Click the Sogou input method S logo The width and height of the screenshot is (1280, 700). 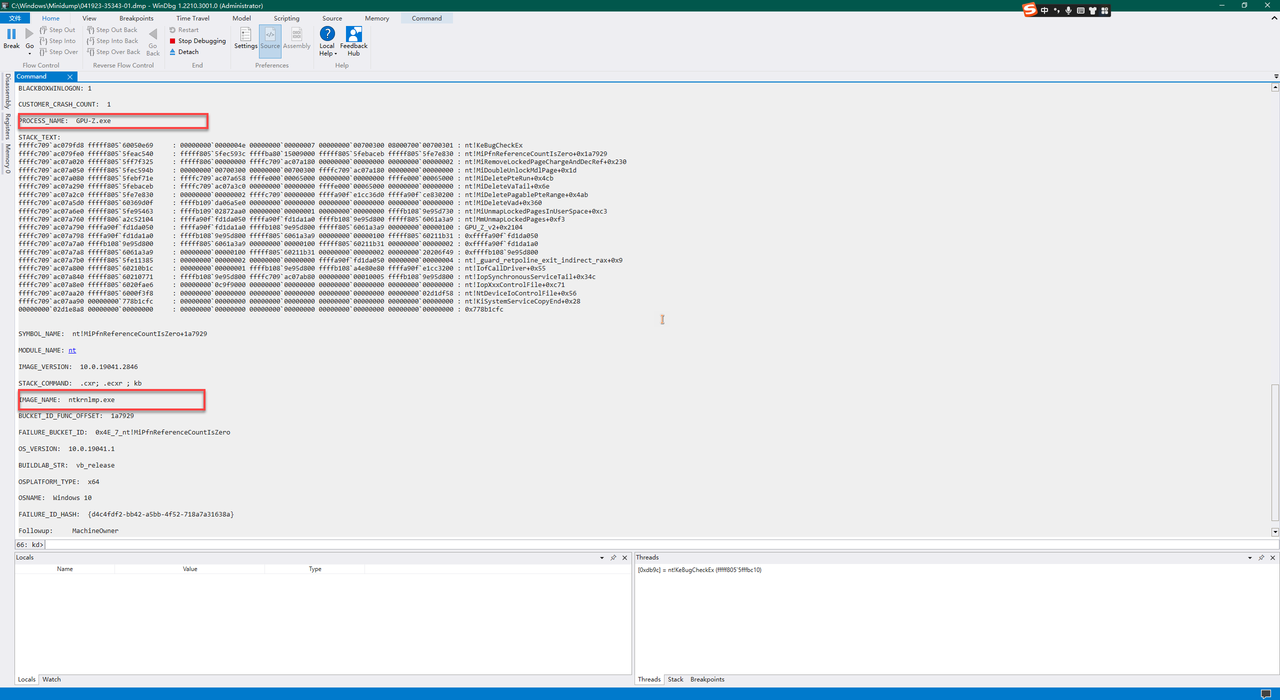pyautogui.click(x=1030, y=10)
